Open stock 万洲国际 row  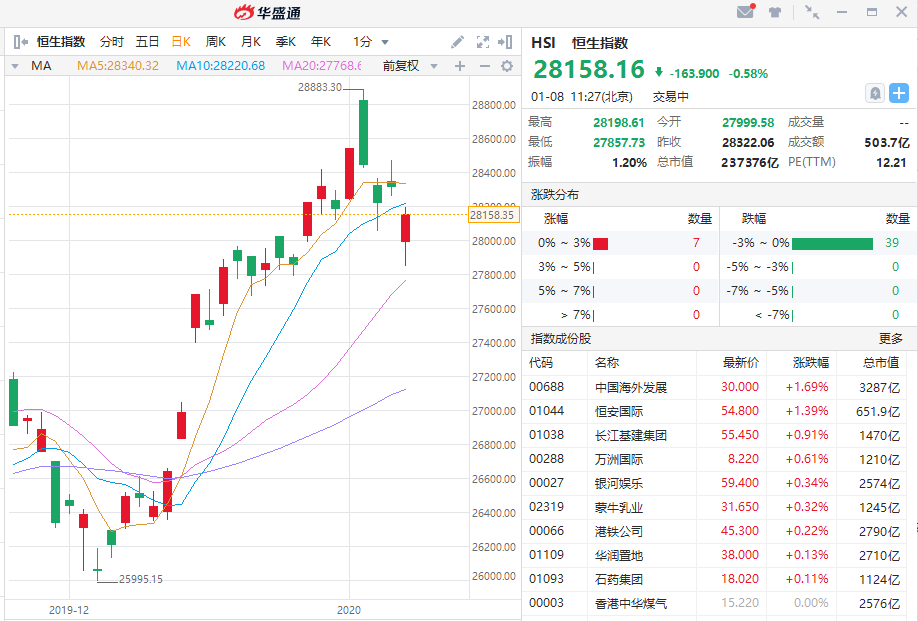point(714,459)
